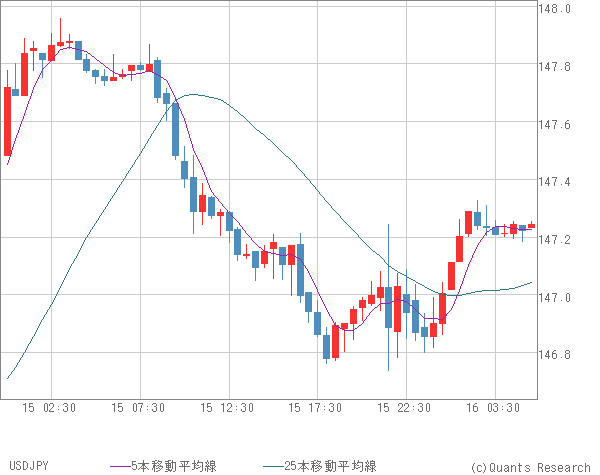
Task: Click the tall first red candlestick at chart start
Action: click(7, 121)
